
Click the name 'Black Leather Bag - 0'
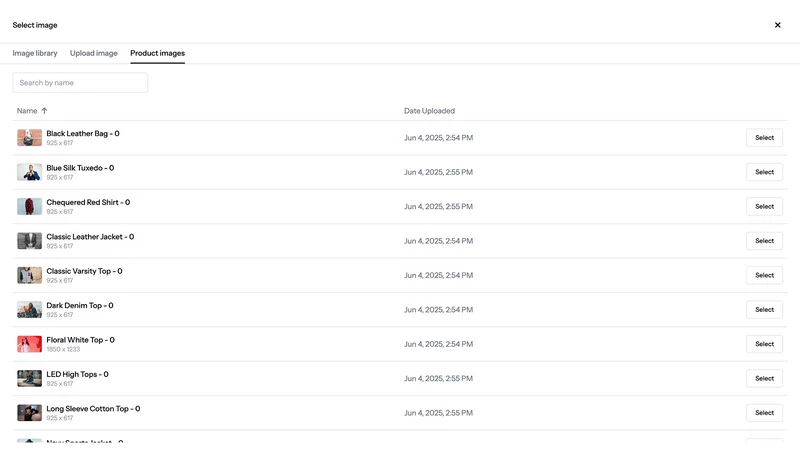pyautogui.click(x=83, y=133)
